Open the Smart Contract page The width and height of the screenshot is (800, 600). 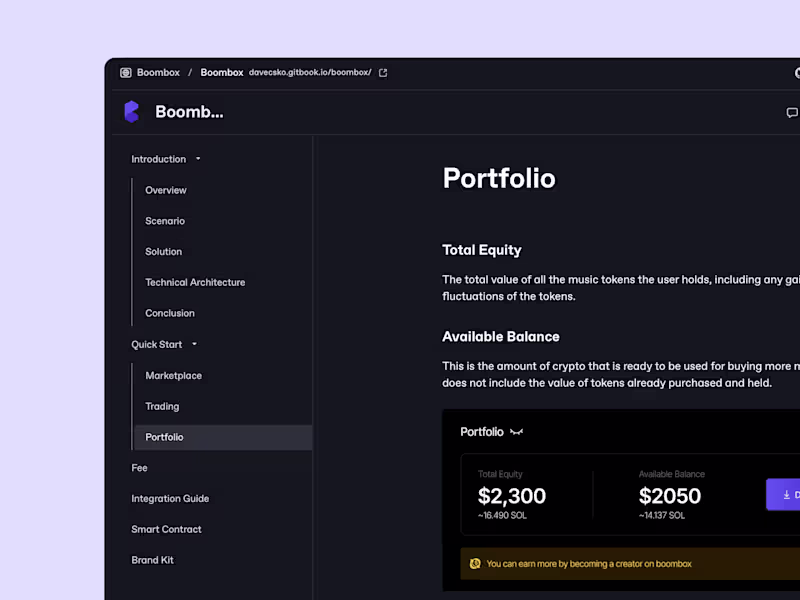[x=166, y=530]
